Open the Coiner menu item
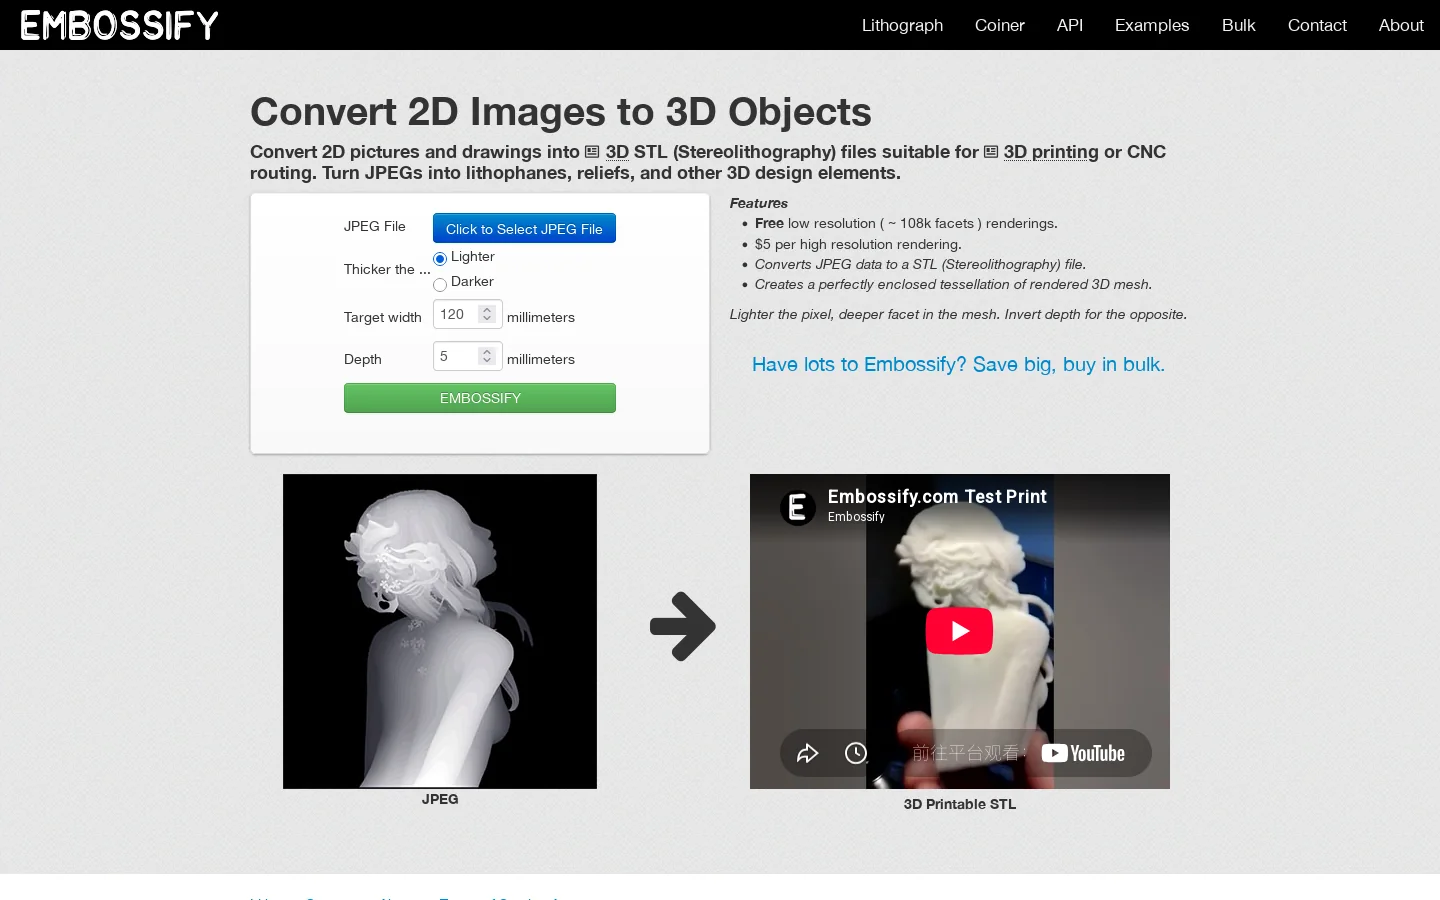Image resolution: width=1440 pixels, height=900 pixels. tap(1000, 25)
